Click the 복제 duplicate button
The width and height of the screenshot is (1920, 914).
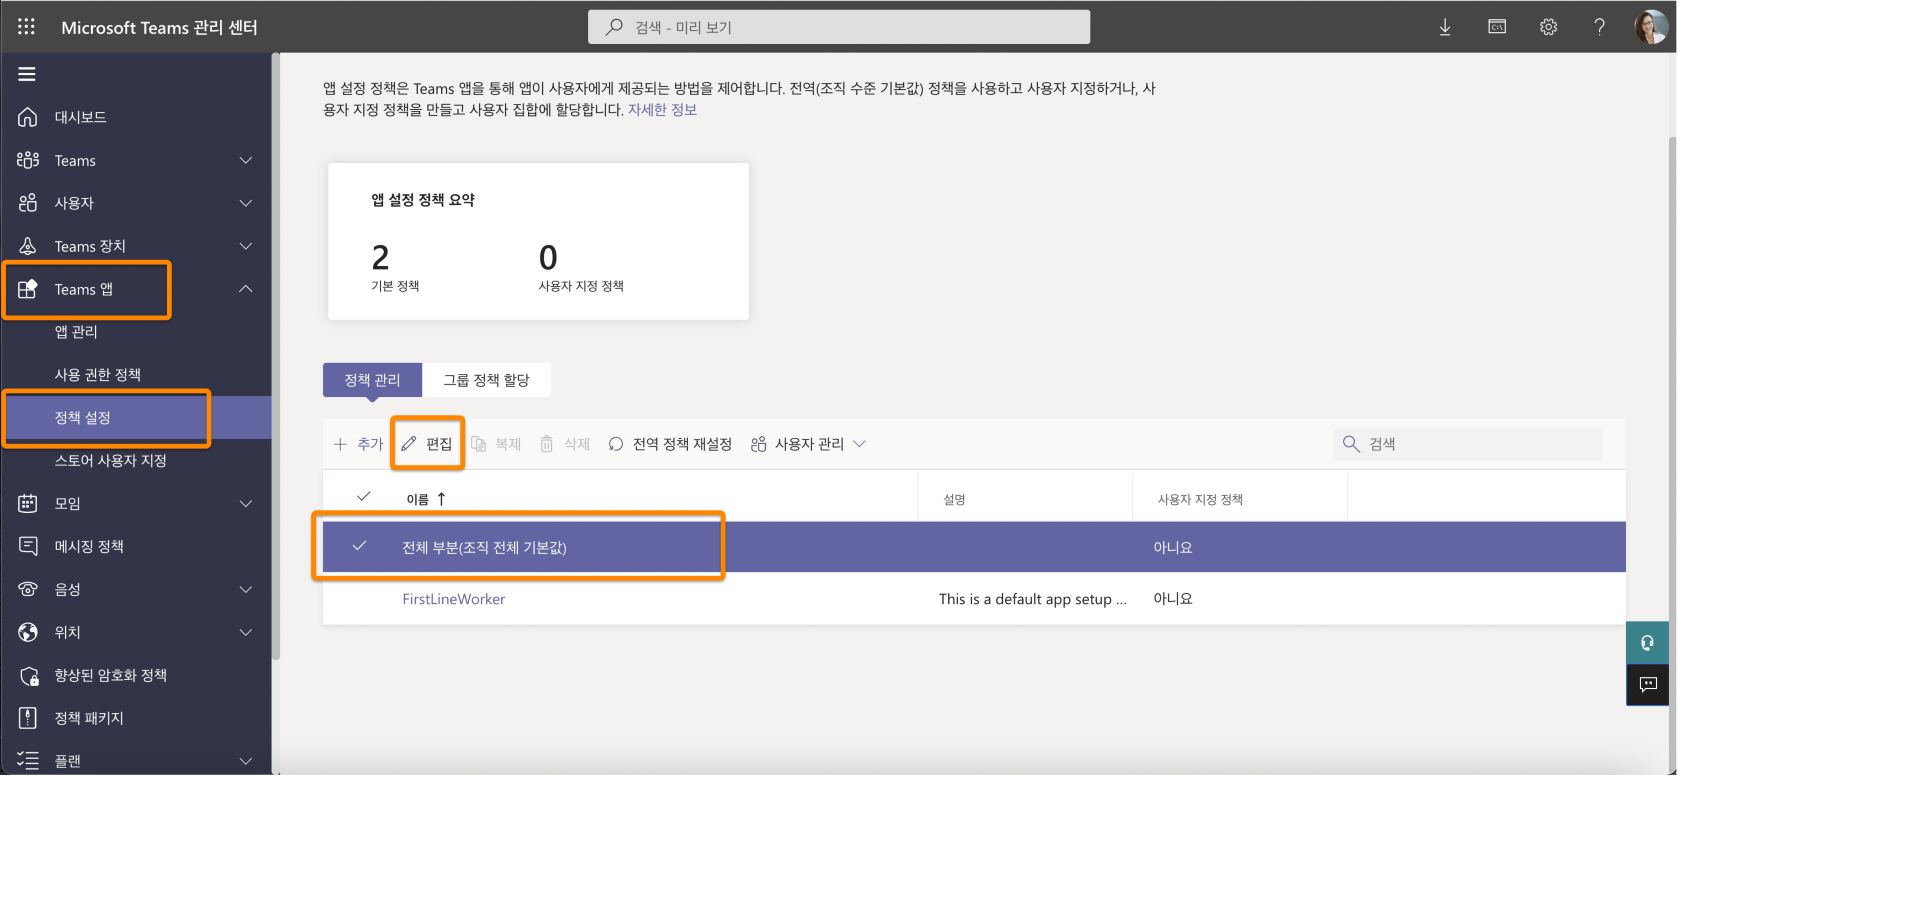pos(497,444)
